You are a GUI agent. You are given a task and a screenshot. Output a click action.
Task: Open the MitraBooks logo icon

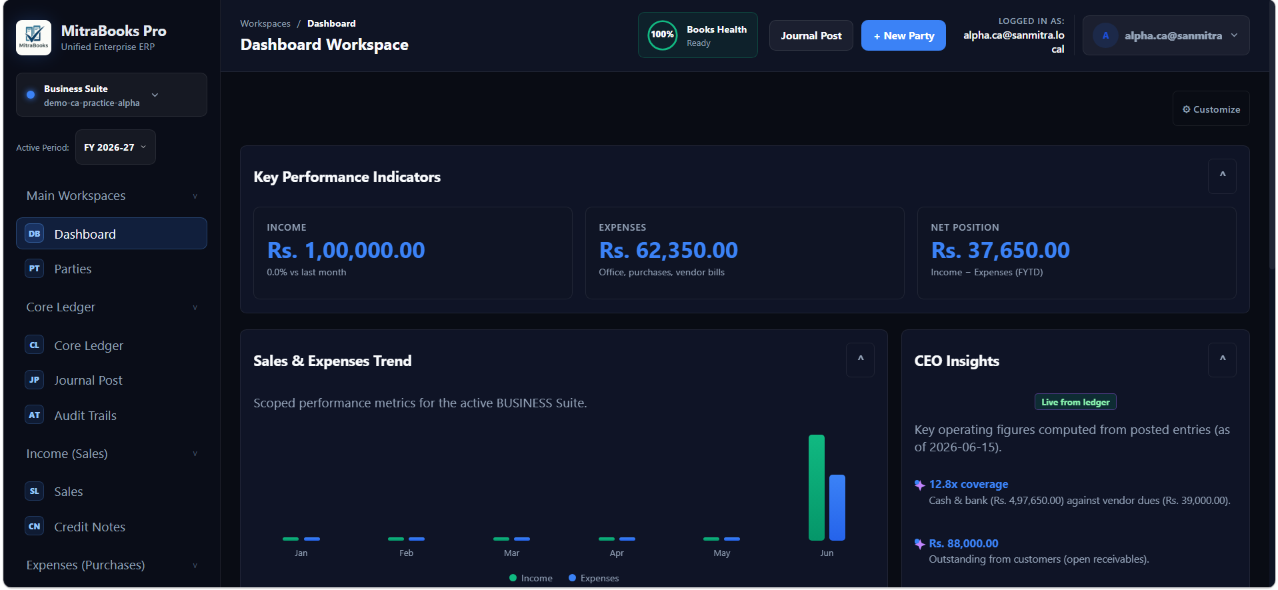[34, 38]
